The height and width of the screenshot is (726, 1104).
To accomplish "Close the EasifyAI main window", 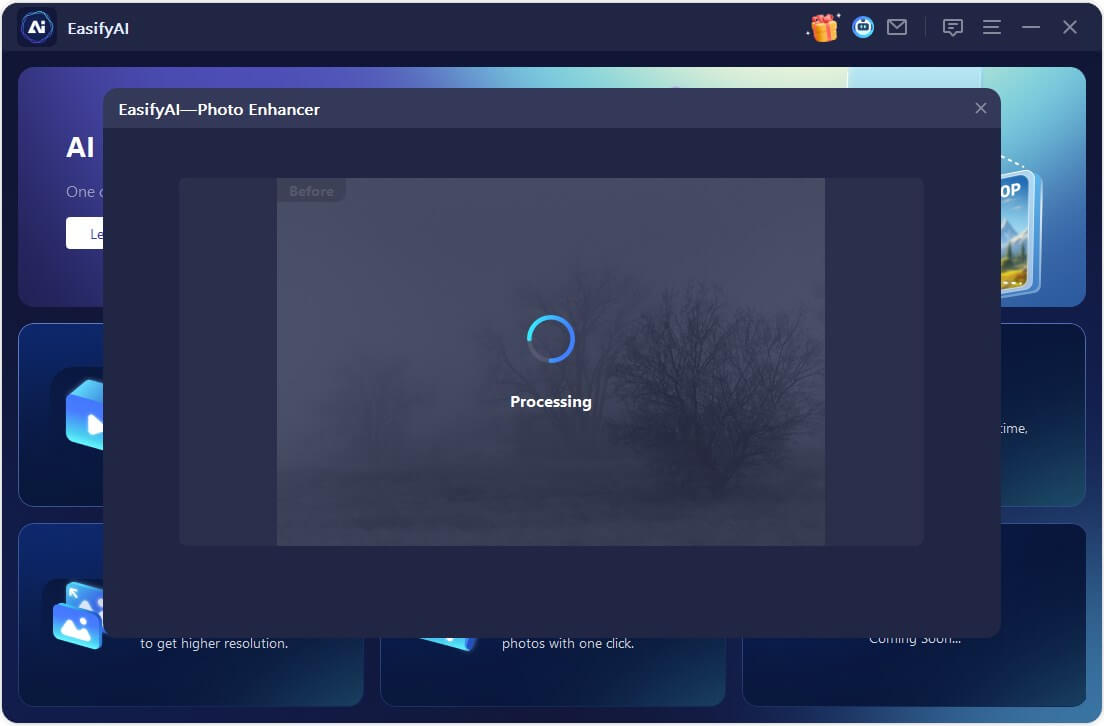I will [x=1070, y=27].
